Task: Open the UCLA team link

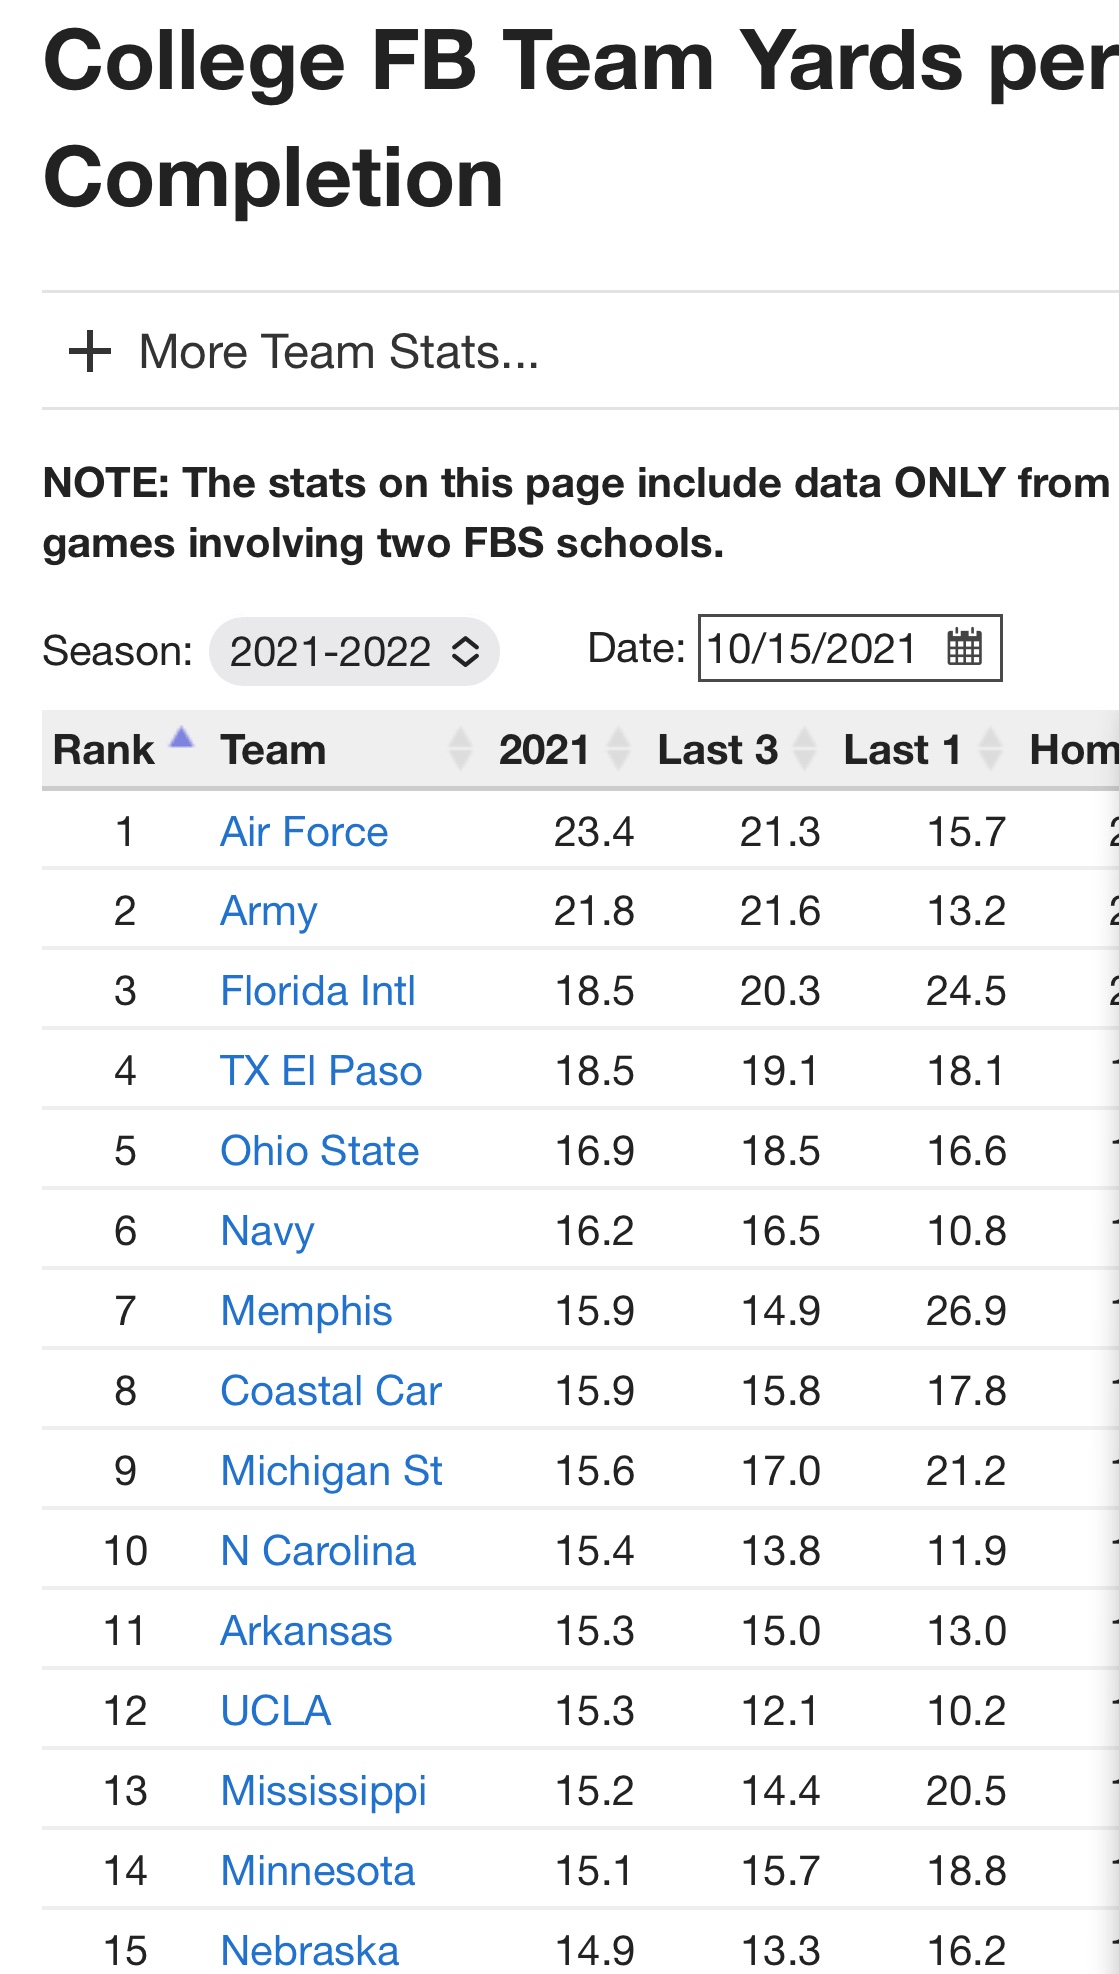Action: click(x=276, y=1711)
